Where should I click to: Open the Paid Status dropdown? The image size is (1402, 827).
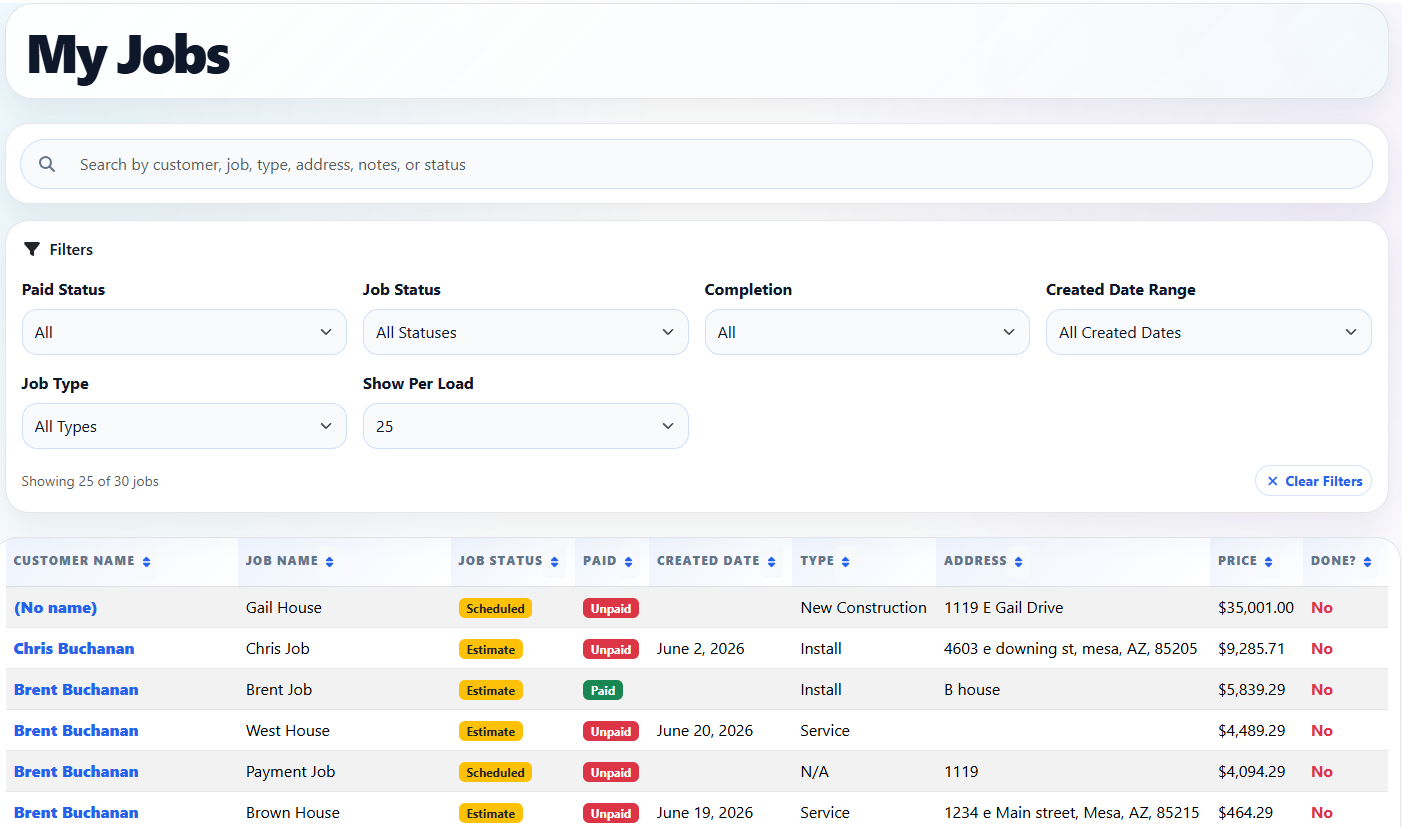click(x=184, y=332)
